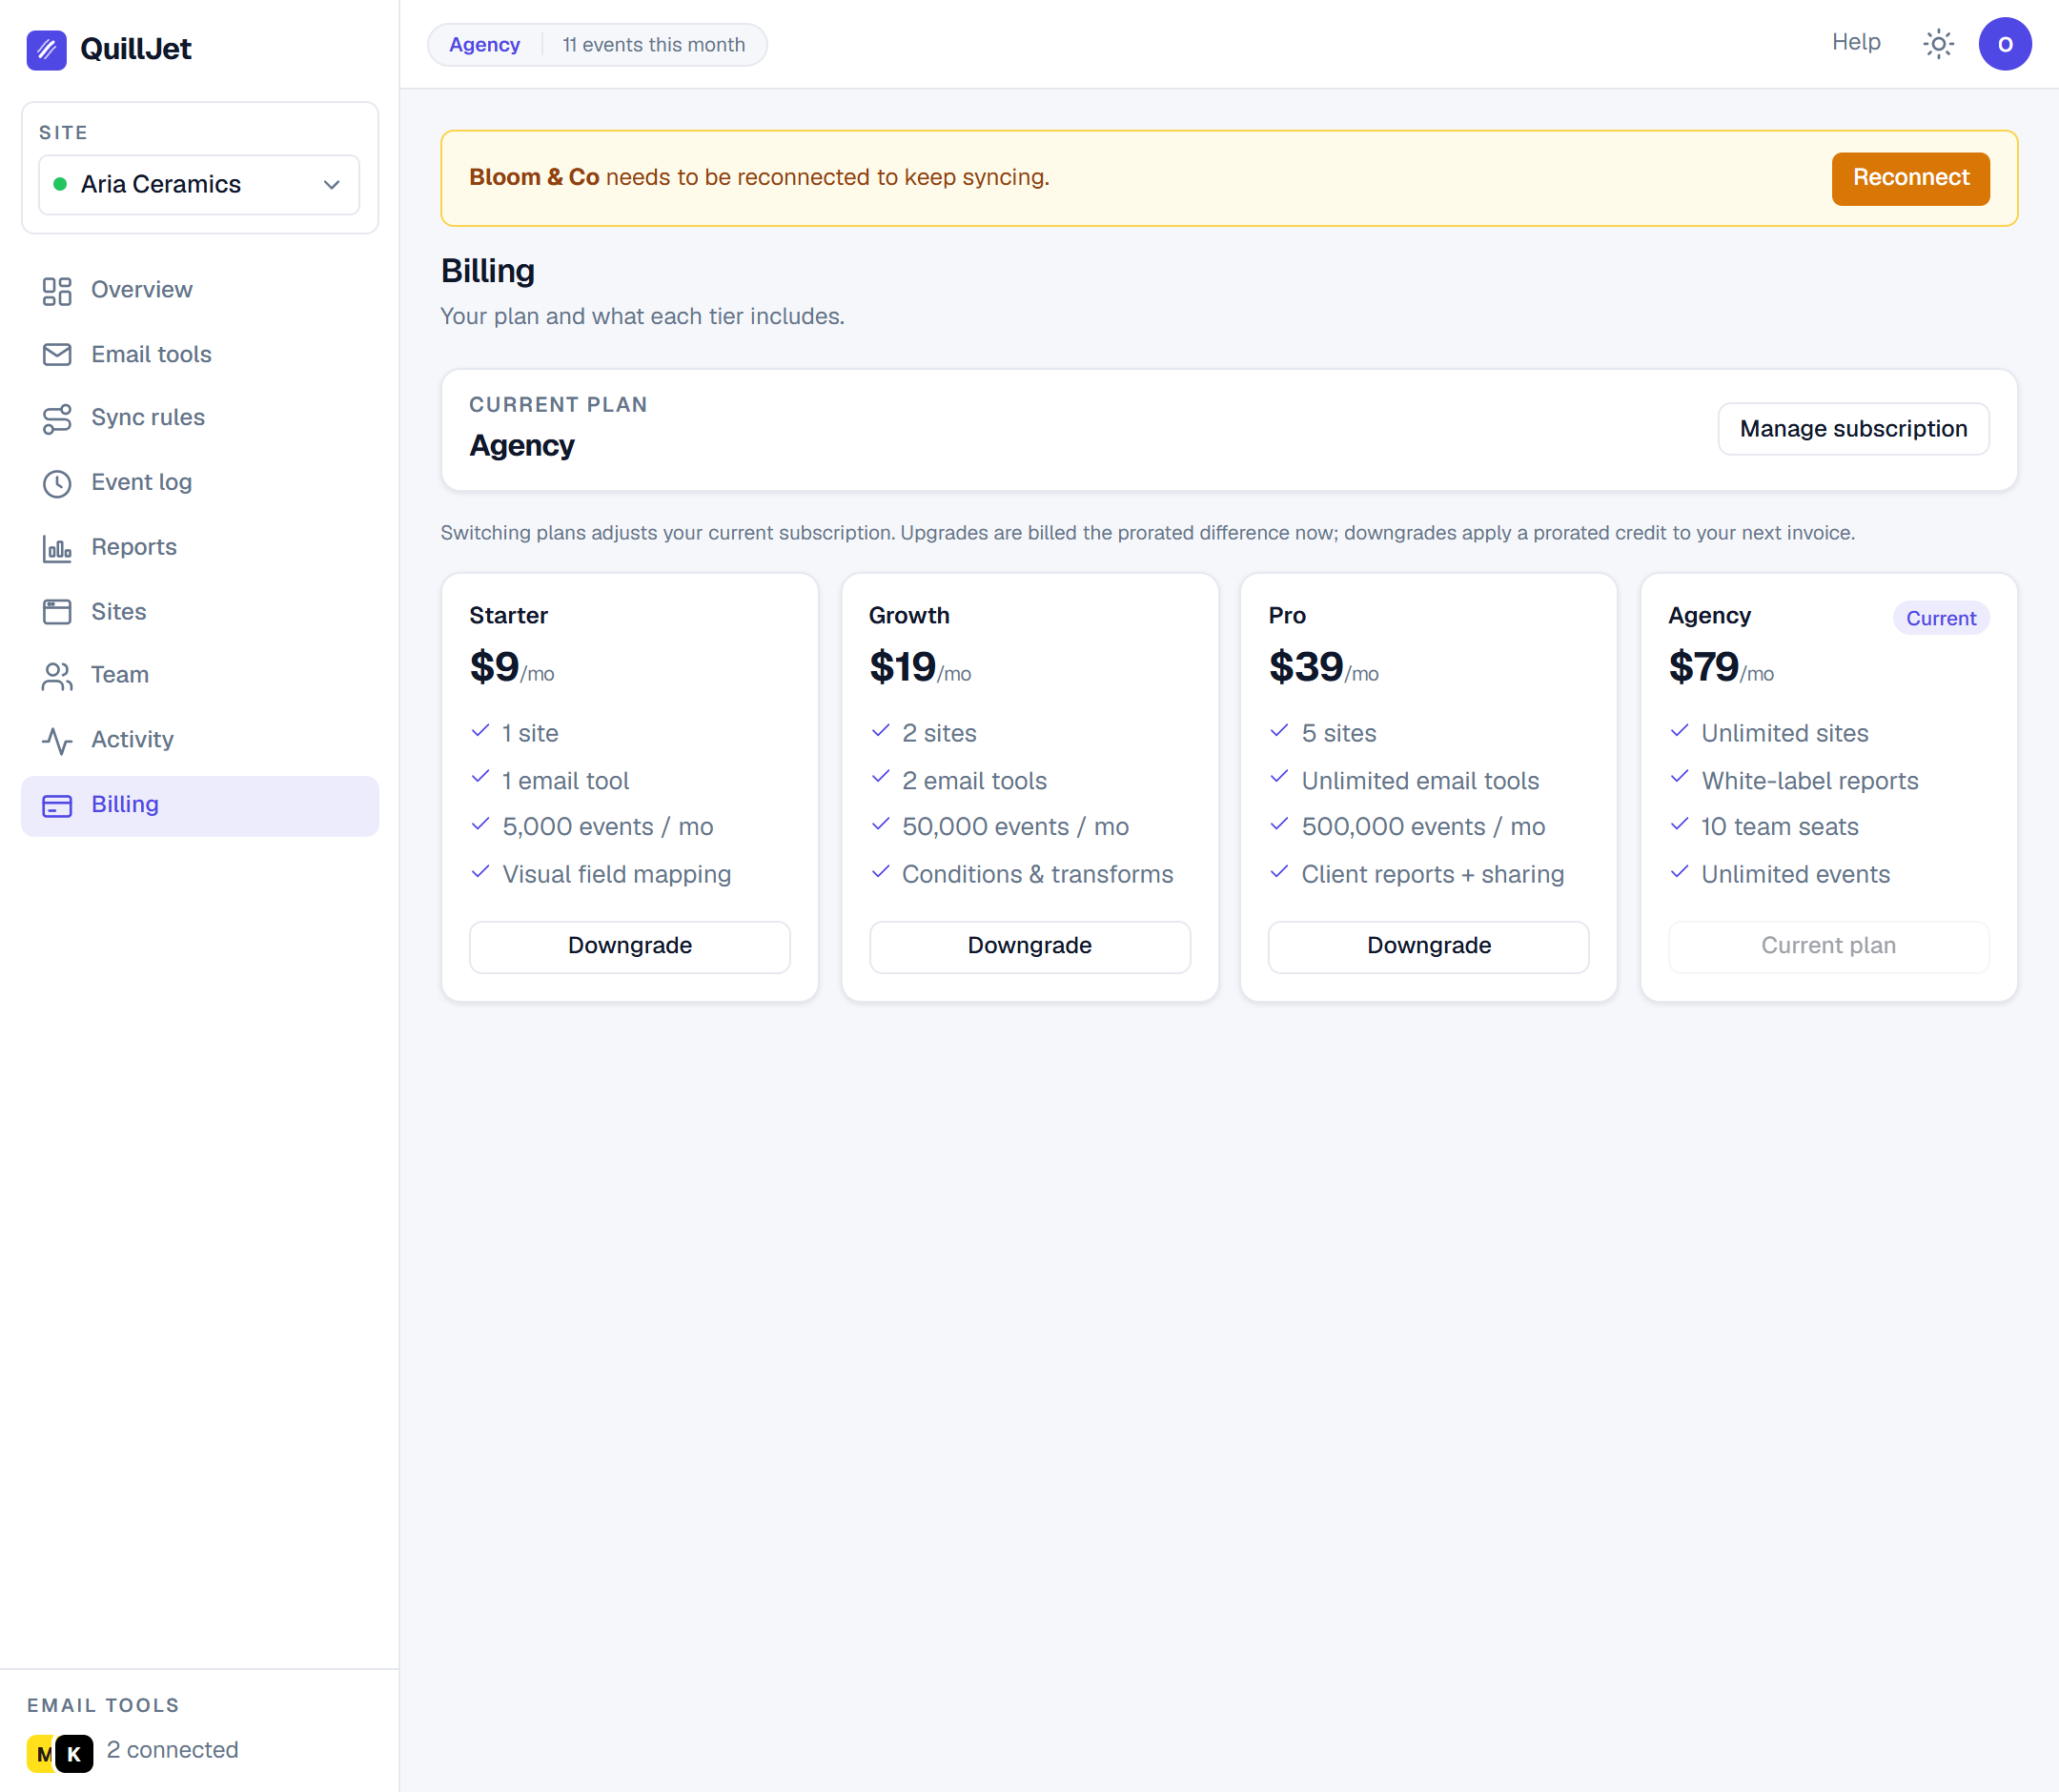The height and width of the screenshot is (1792, 2059).
Task: Navigate to Sync rules
Action: coord(200,418)
